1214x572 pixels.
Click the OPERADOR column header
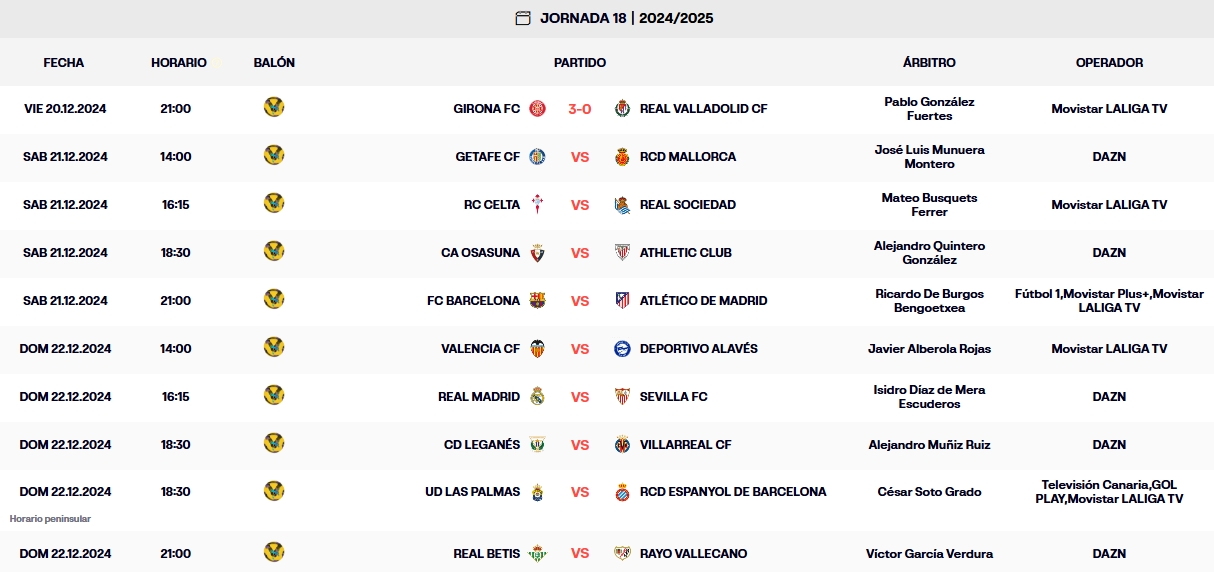tap(1109, 62)
